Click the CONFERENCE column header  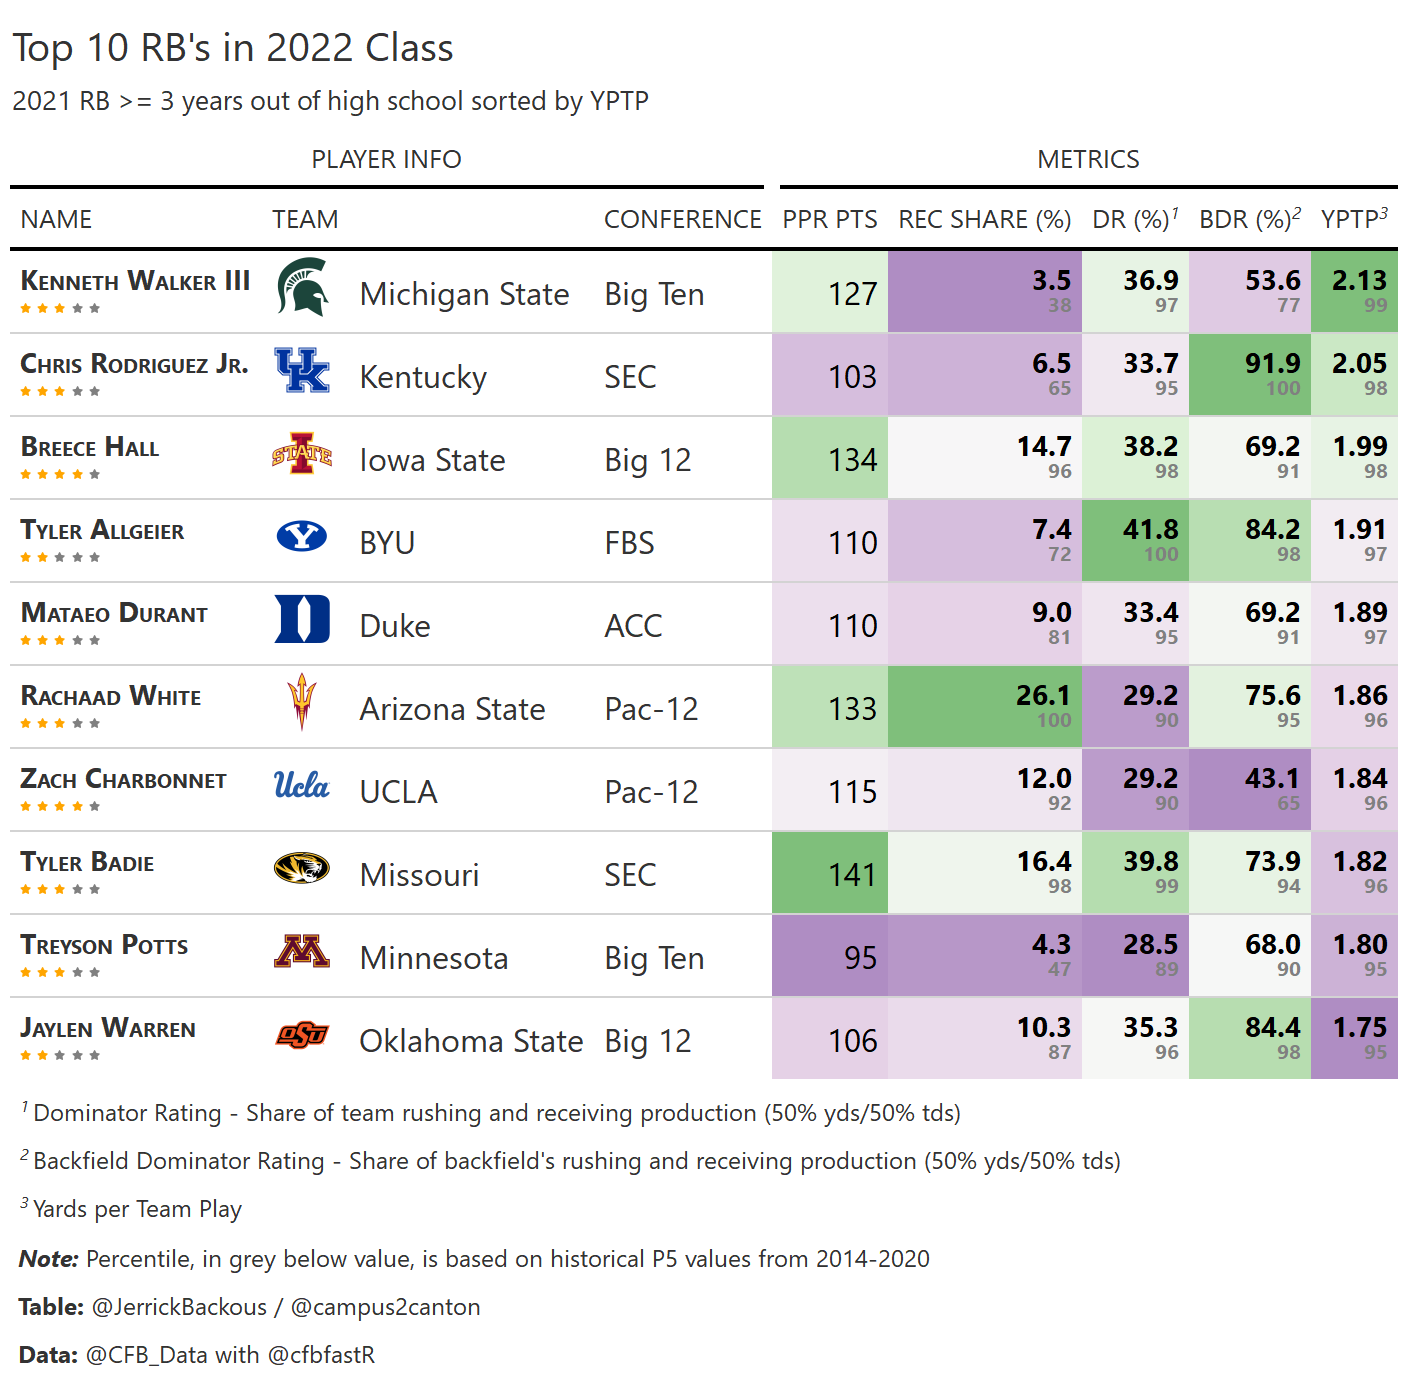(682, 219)
